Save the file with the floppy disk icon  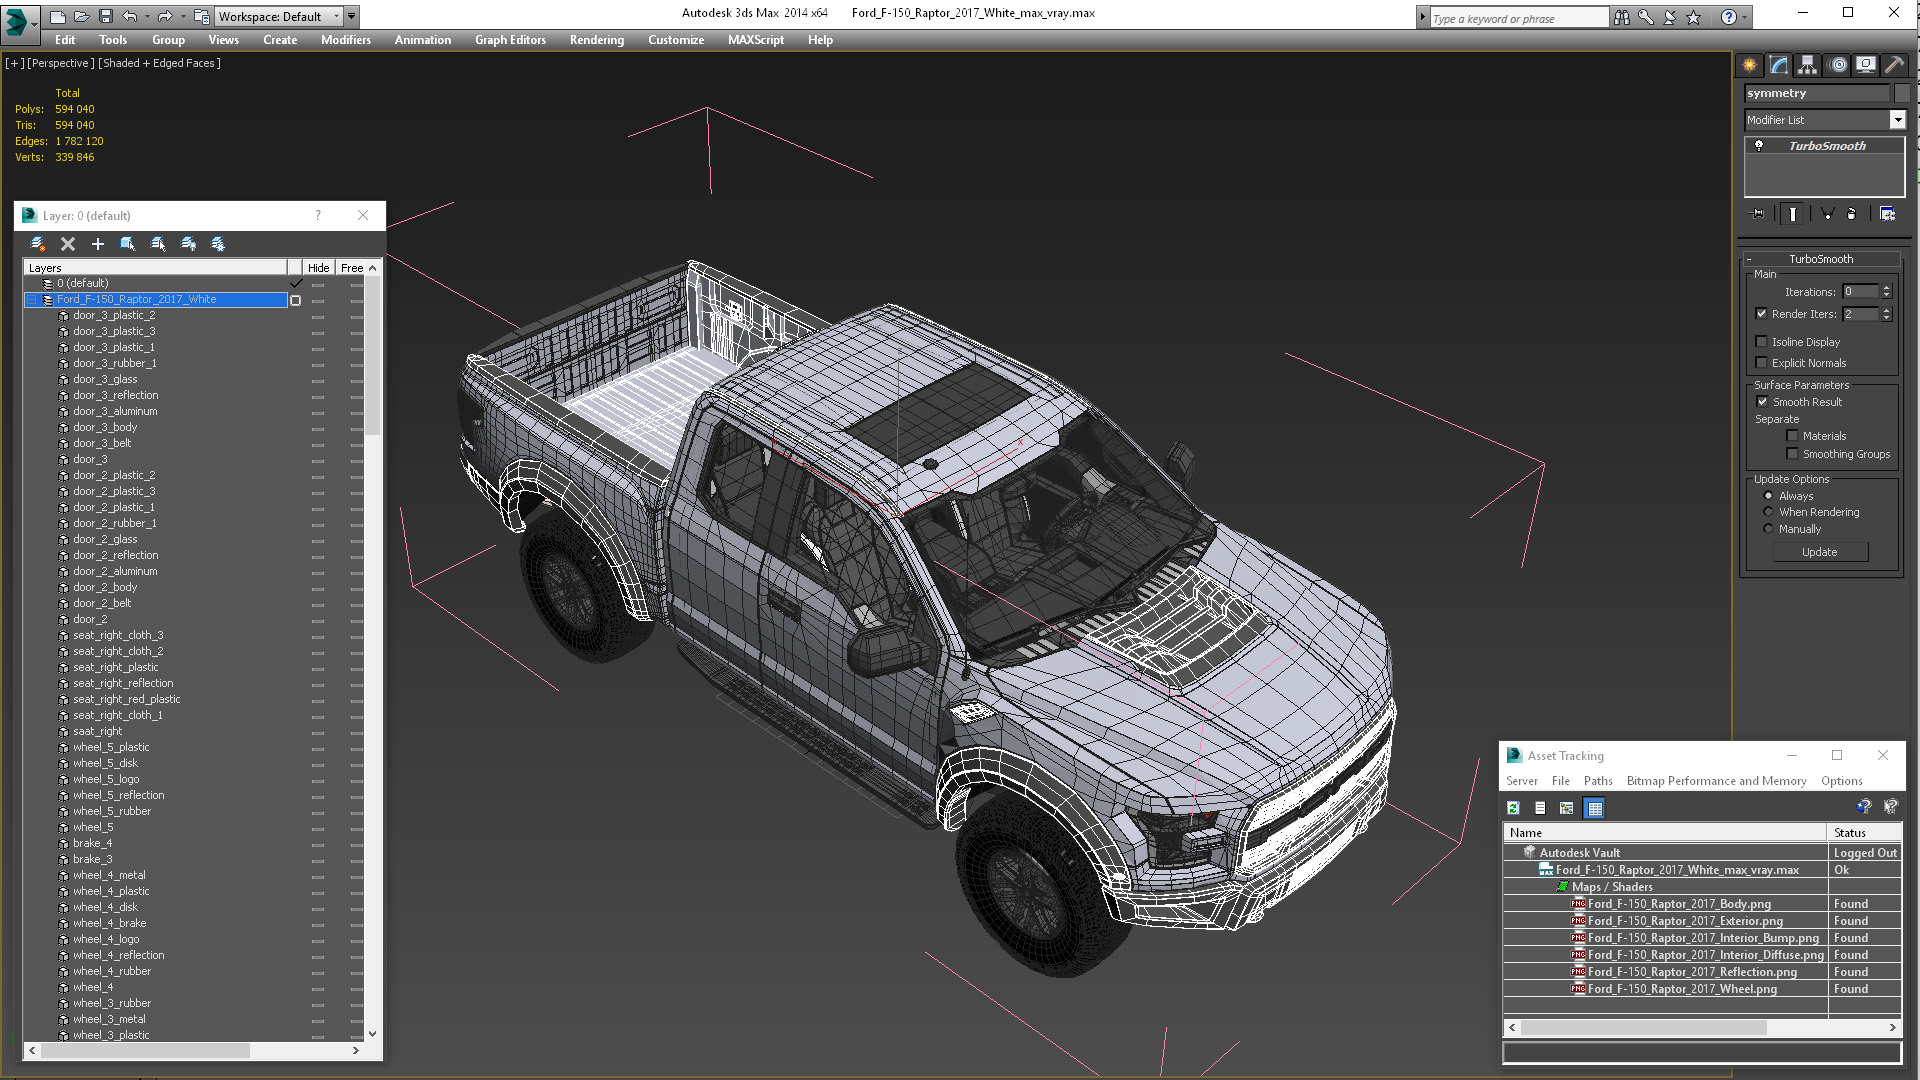coord(106,16)
